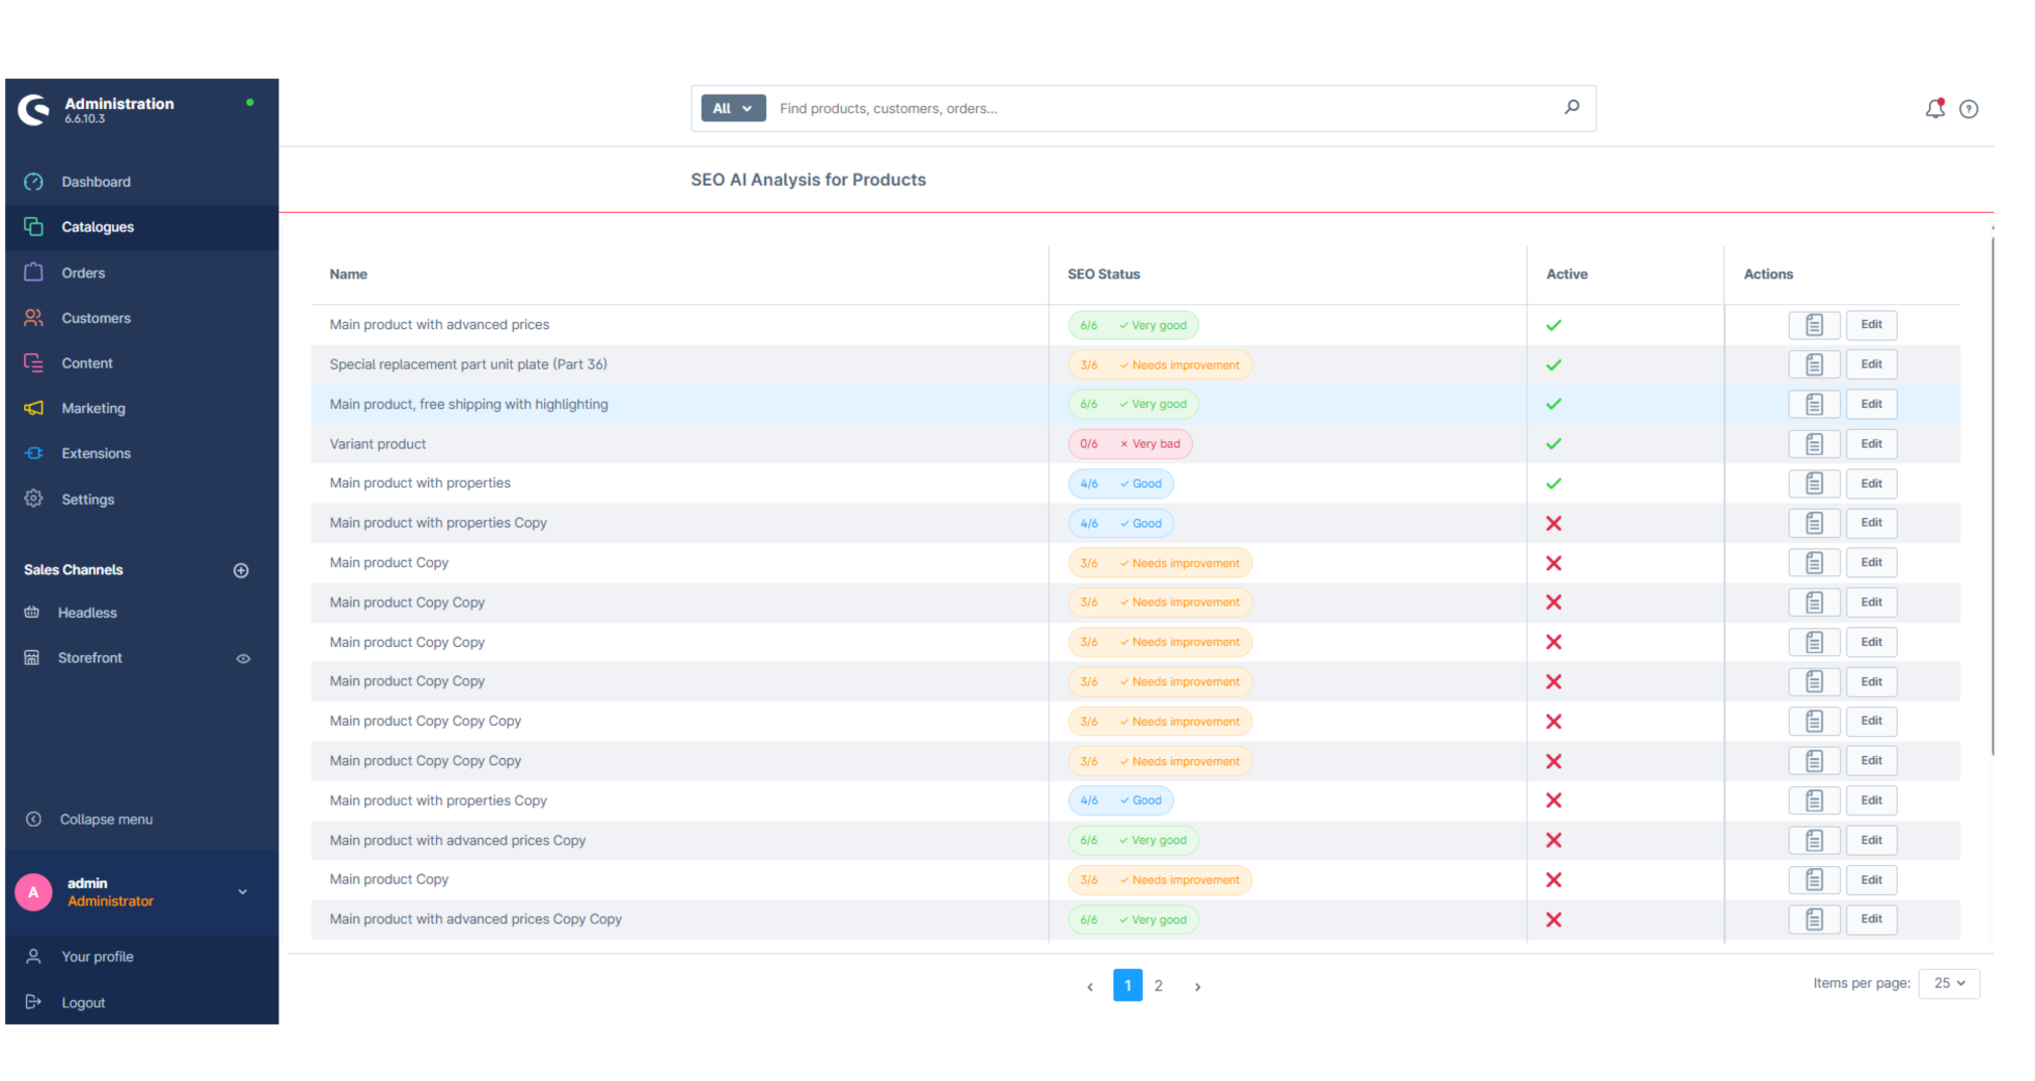2035x1081 pixels.
Task: Click the Orders bag icon
Action: 34,272
